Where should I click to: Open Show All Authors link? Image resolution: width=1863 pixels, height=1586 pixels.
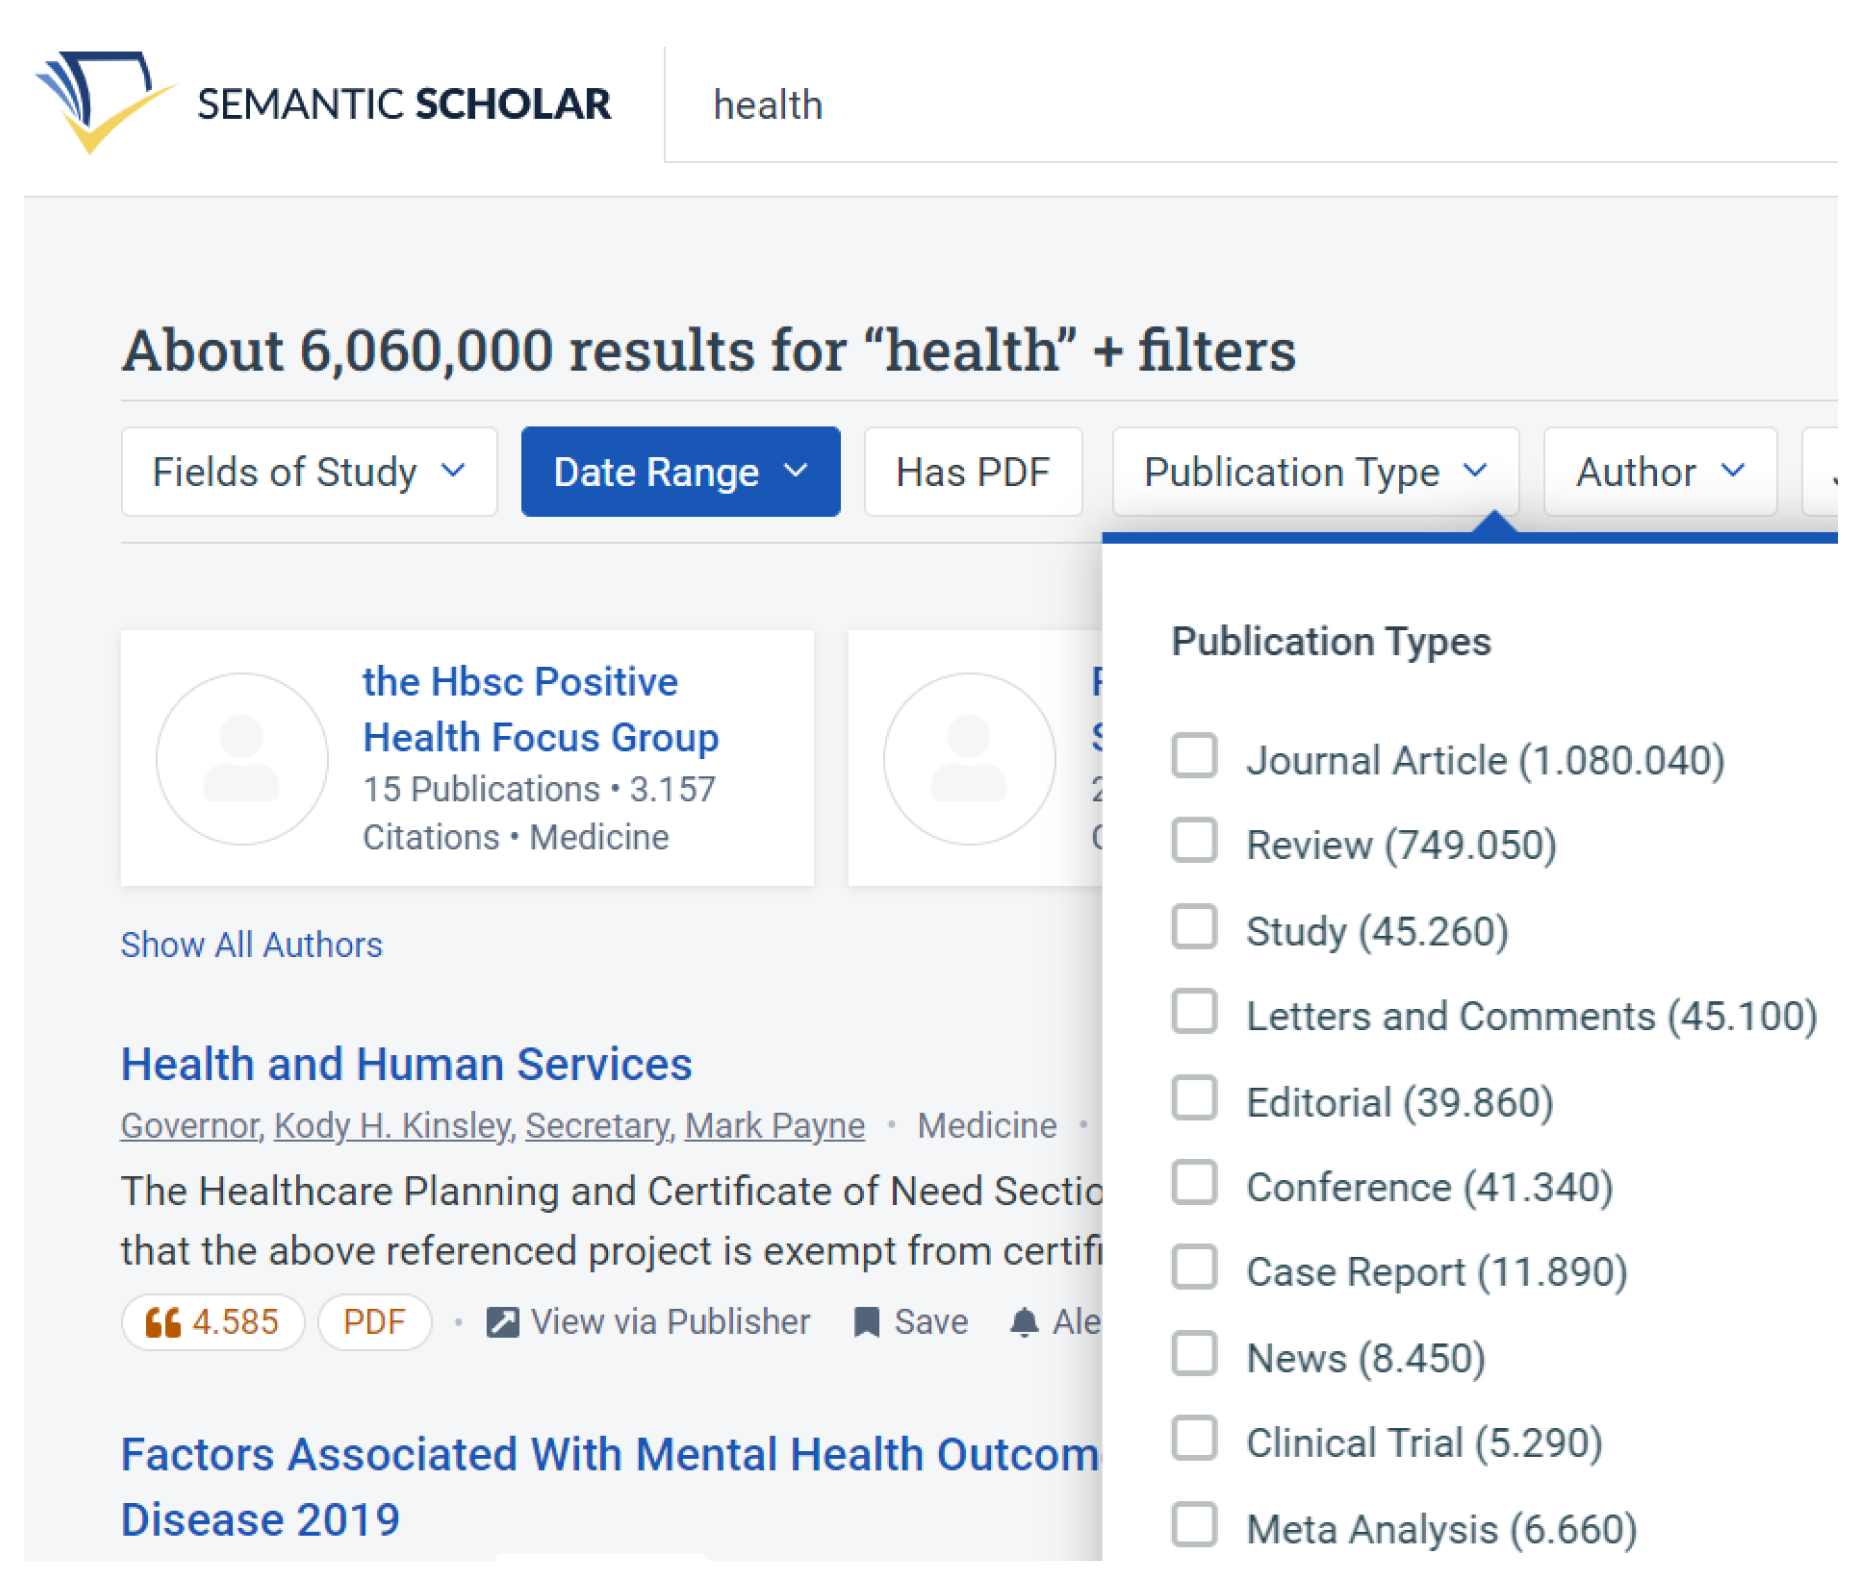point(251,945)
